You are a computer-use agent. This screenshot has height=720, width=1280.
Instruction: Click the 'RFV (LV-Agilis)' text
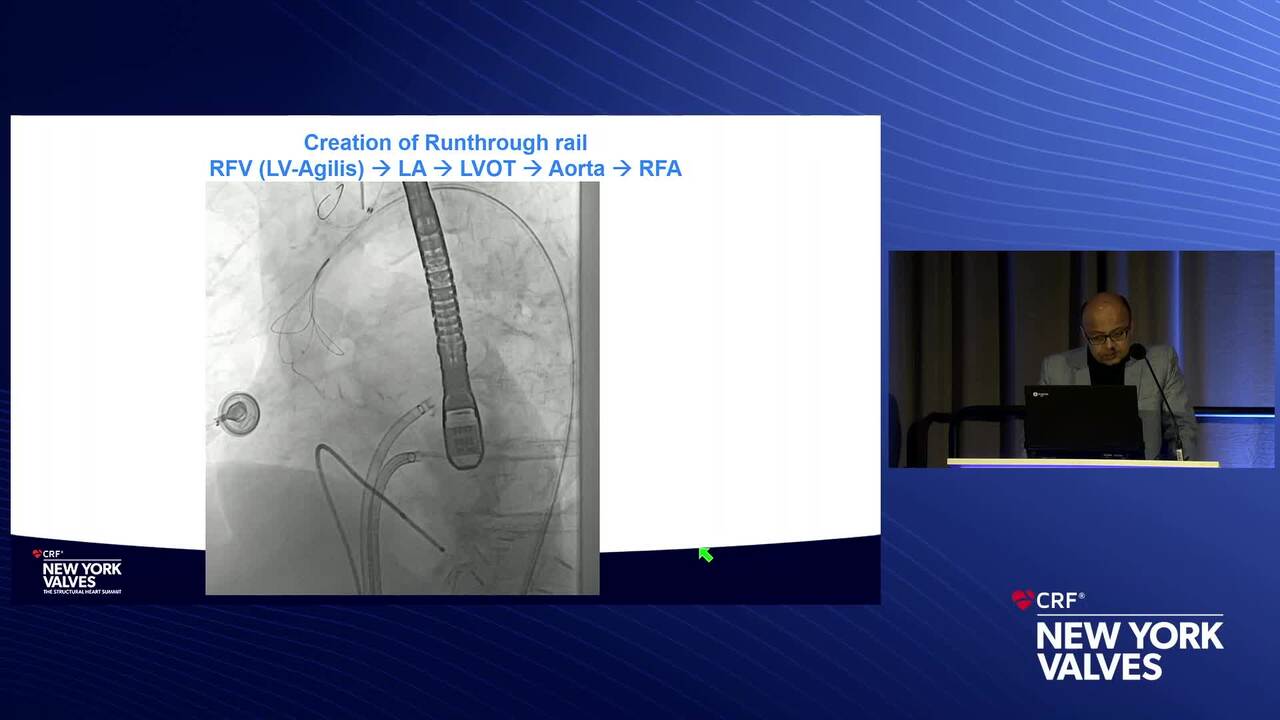286,168
